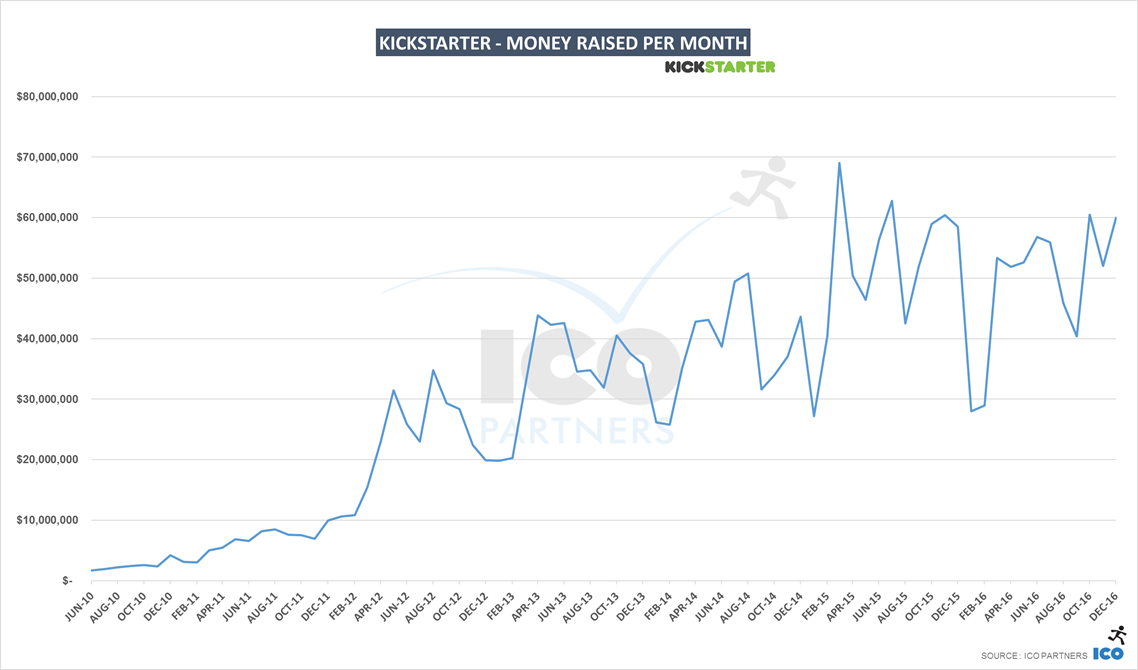The image size is (1138, 670).
Task: Click the $- zero label on y-axis
Action: click(x=67, y=581)
